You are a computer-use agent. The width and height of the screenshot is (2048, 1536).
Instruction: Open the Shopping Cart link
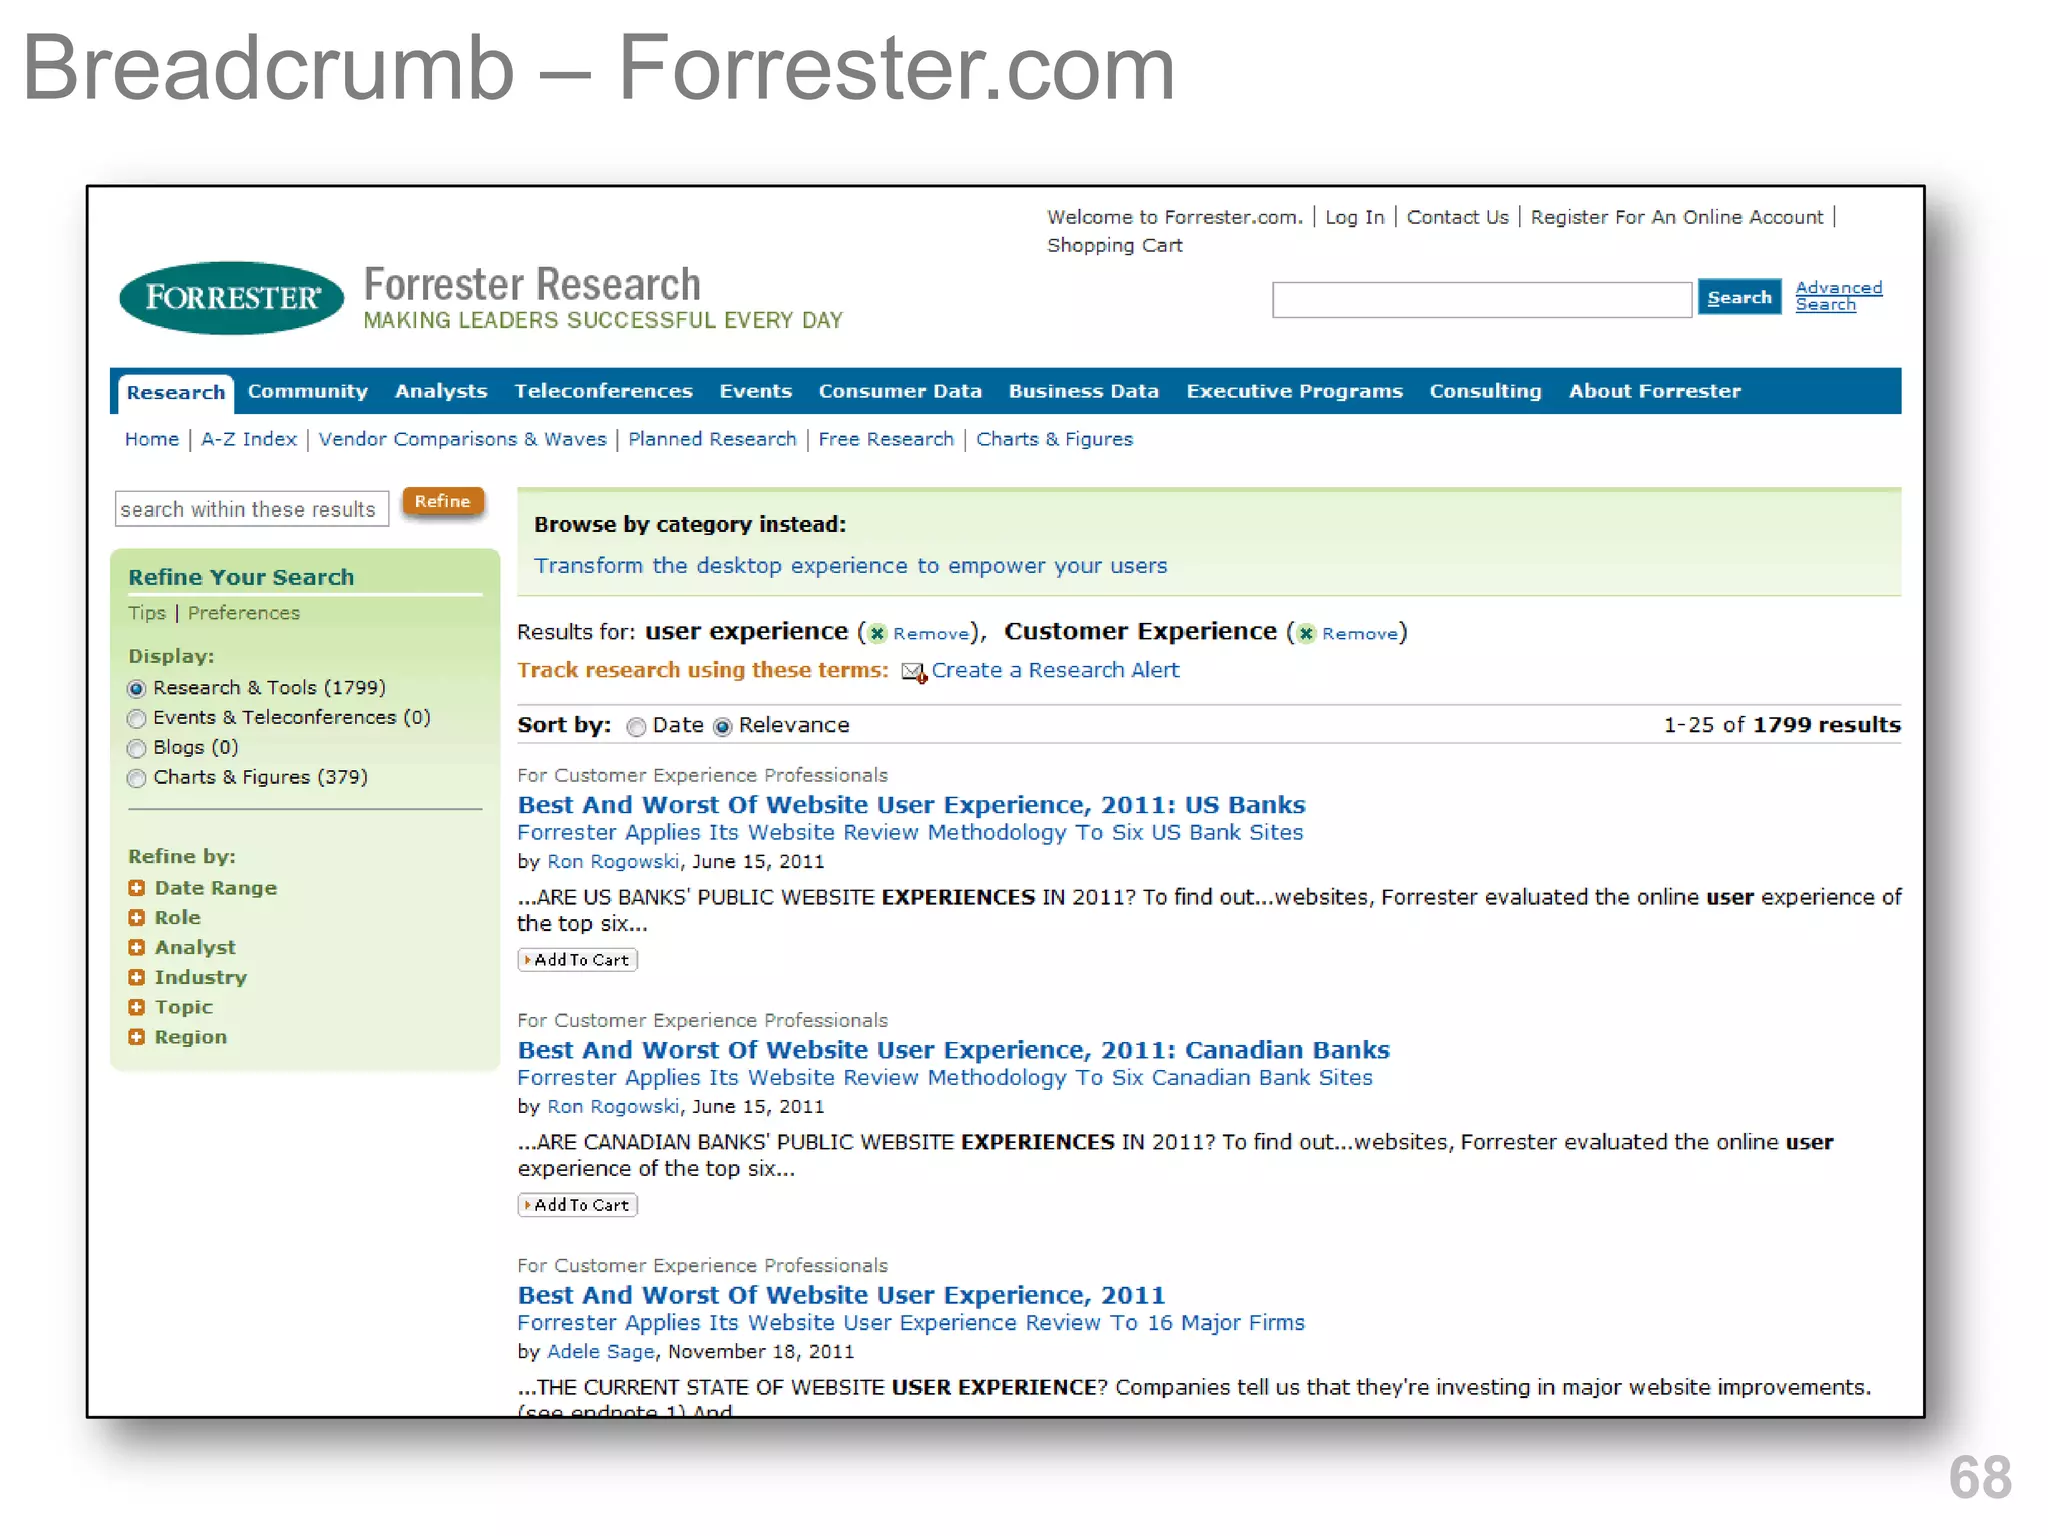coord(1114,245)
